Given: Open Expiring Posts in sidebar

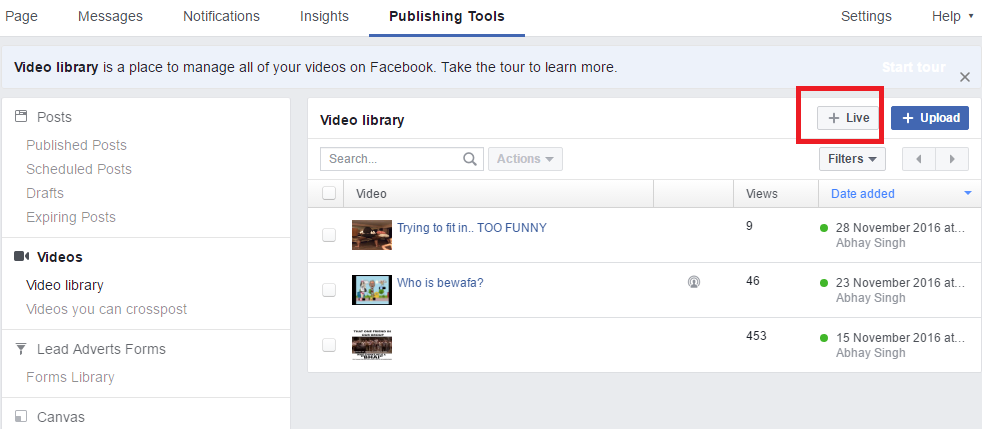Looking at the screenshot, I should (x=71, y=217).
